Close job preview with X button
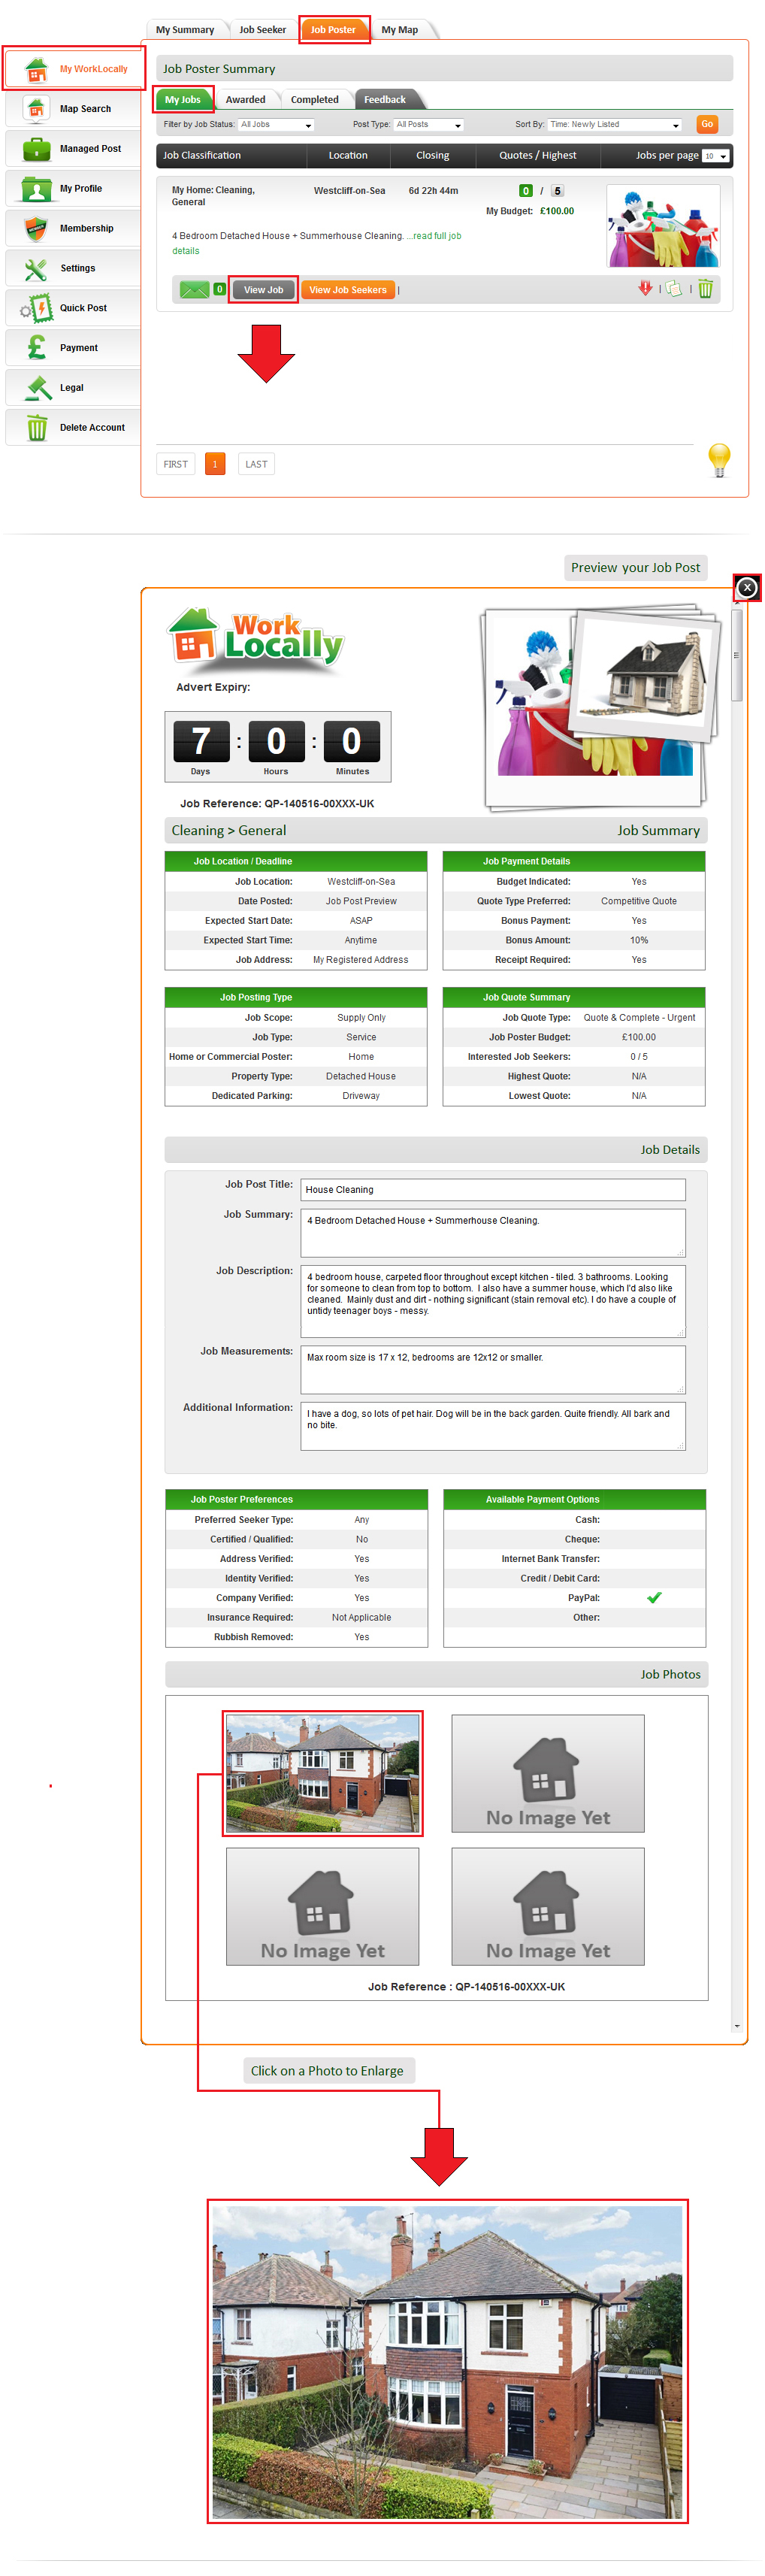This screenshot has height=2576, width=765. tap(747, 588)
